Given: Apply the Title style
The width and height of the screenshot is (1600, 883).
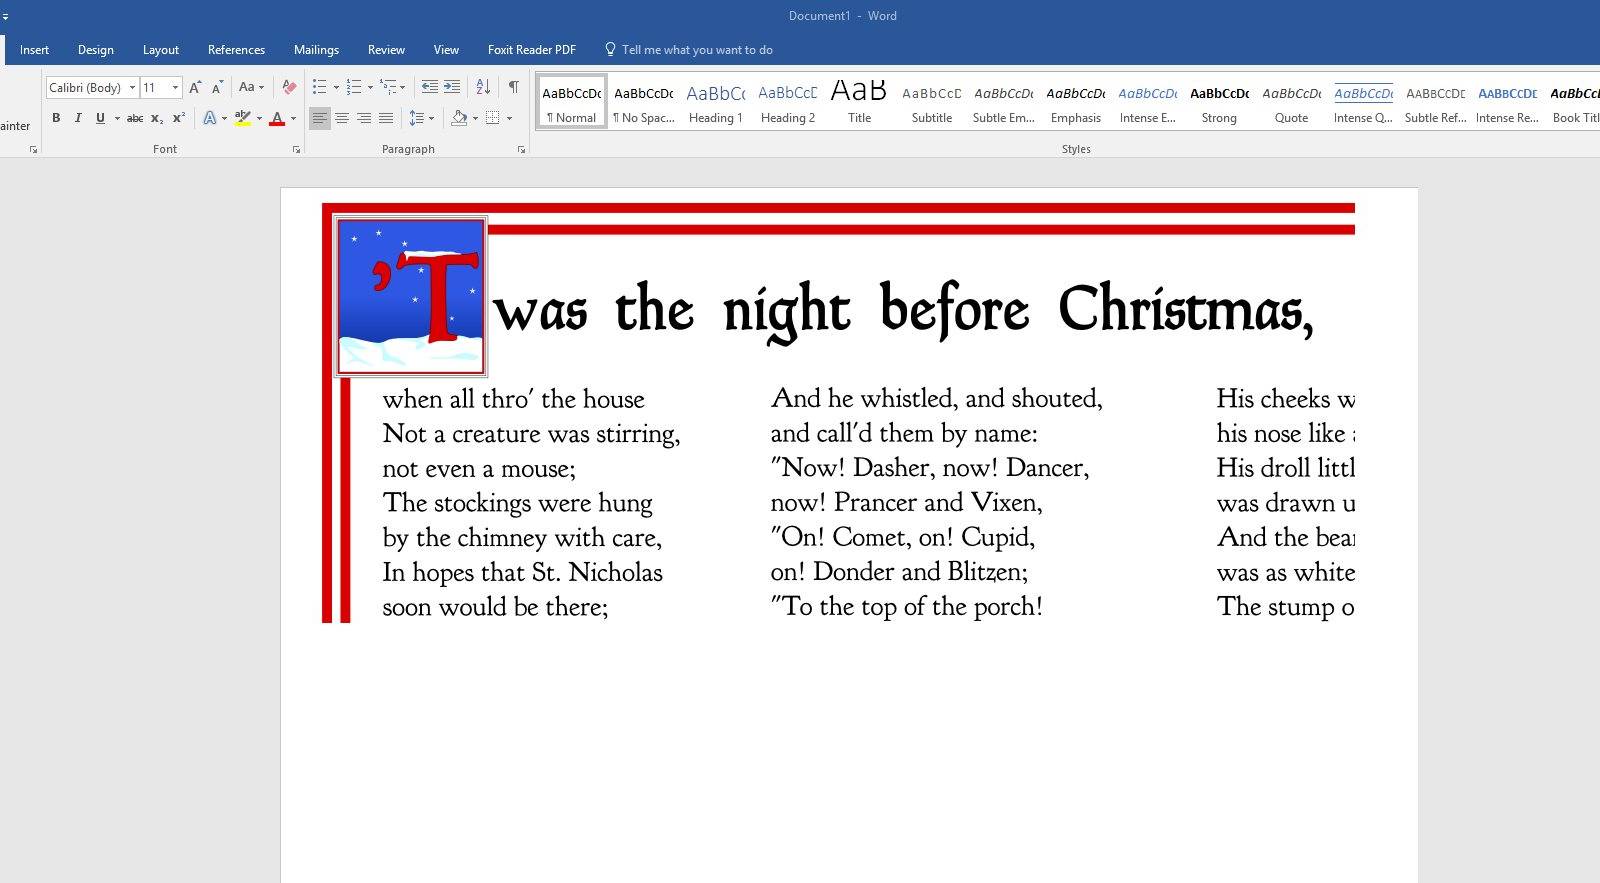Looking at the screenshot, I should coord(859,101).
